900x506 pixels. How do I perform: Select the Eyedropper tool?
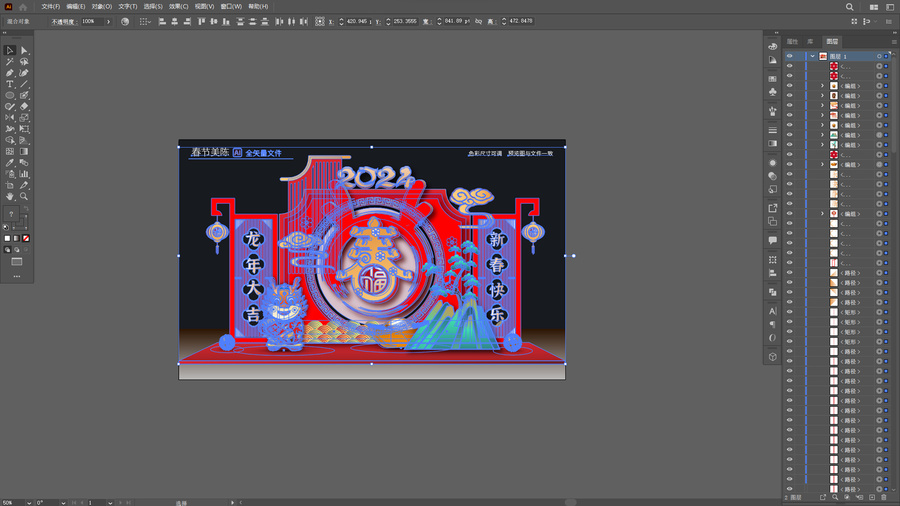point(10,163)
